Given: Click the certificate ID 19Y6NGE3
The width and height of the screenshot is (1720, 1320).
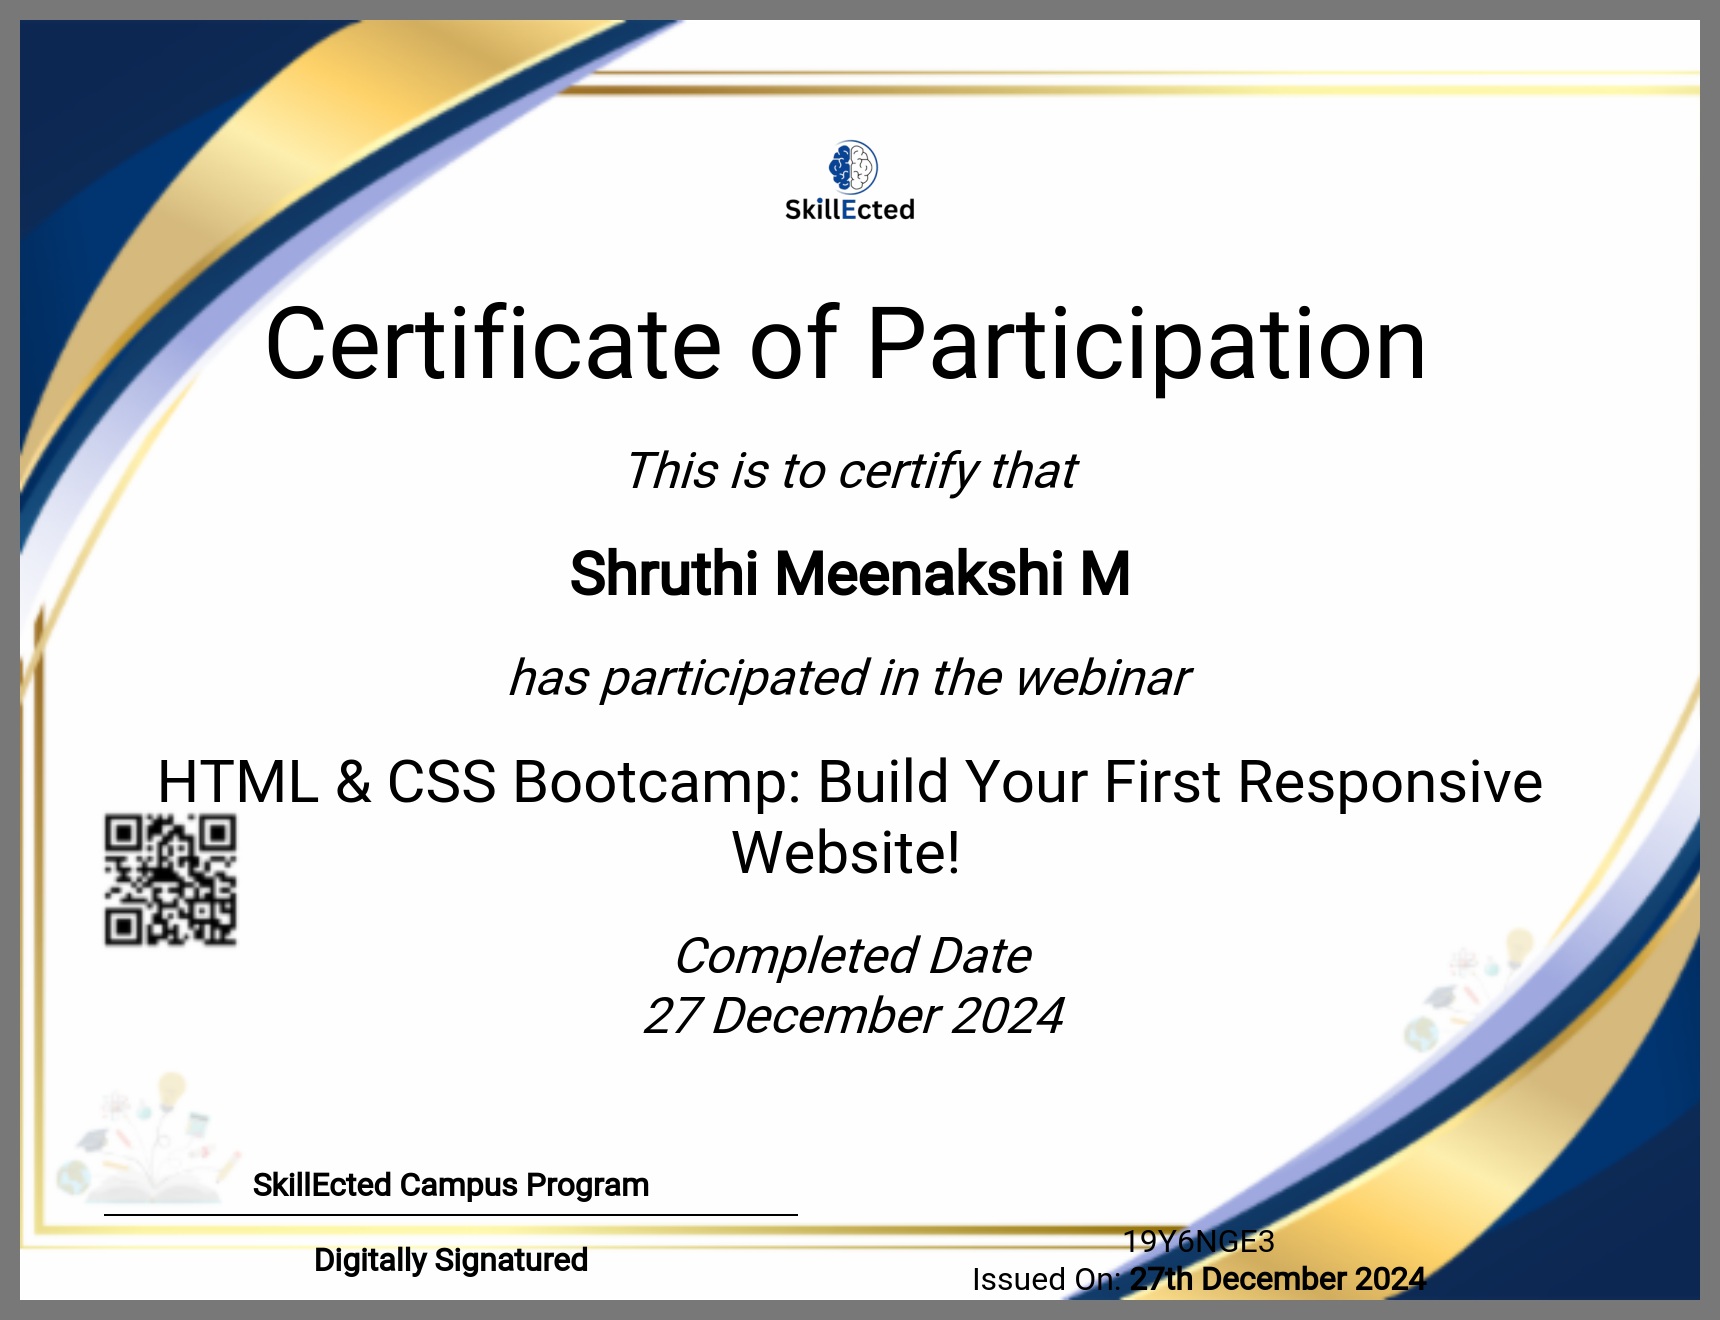Looking at the screenshot, I should click(x=1198, y=1241).
